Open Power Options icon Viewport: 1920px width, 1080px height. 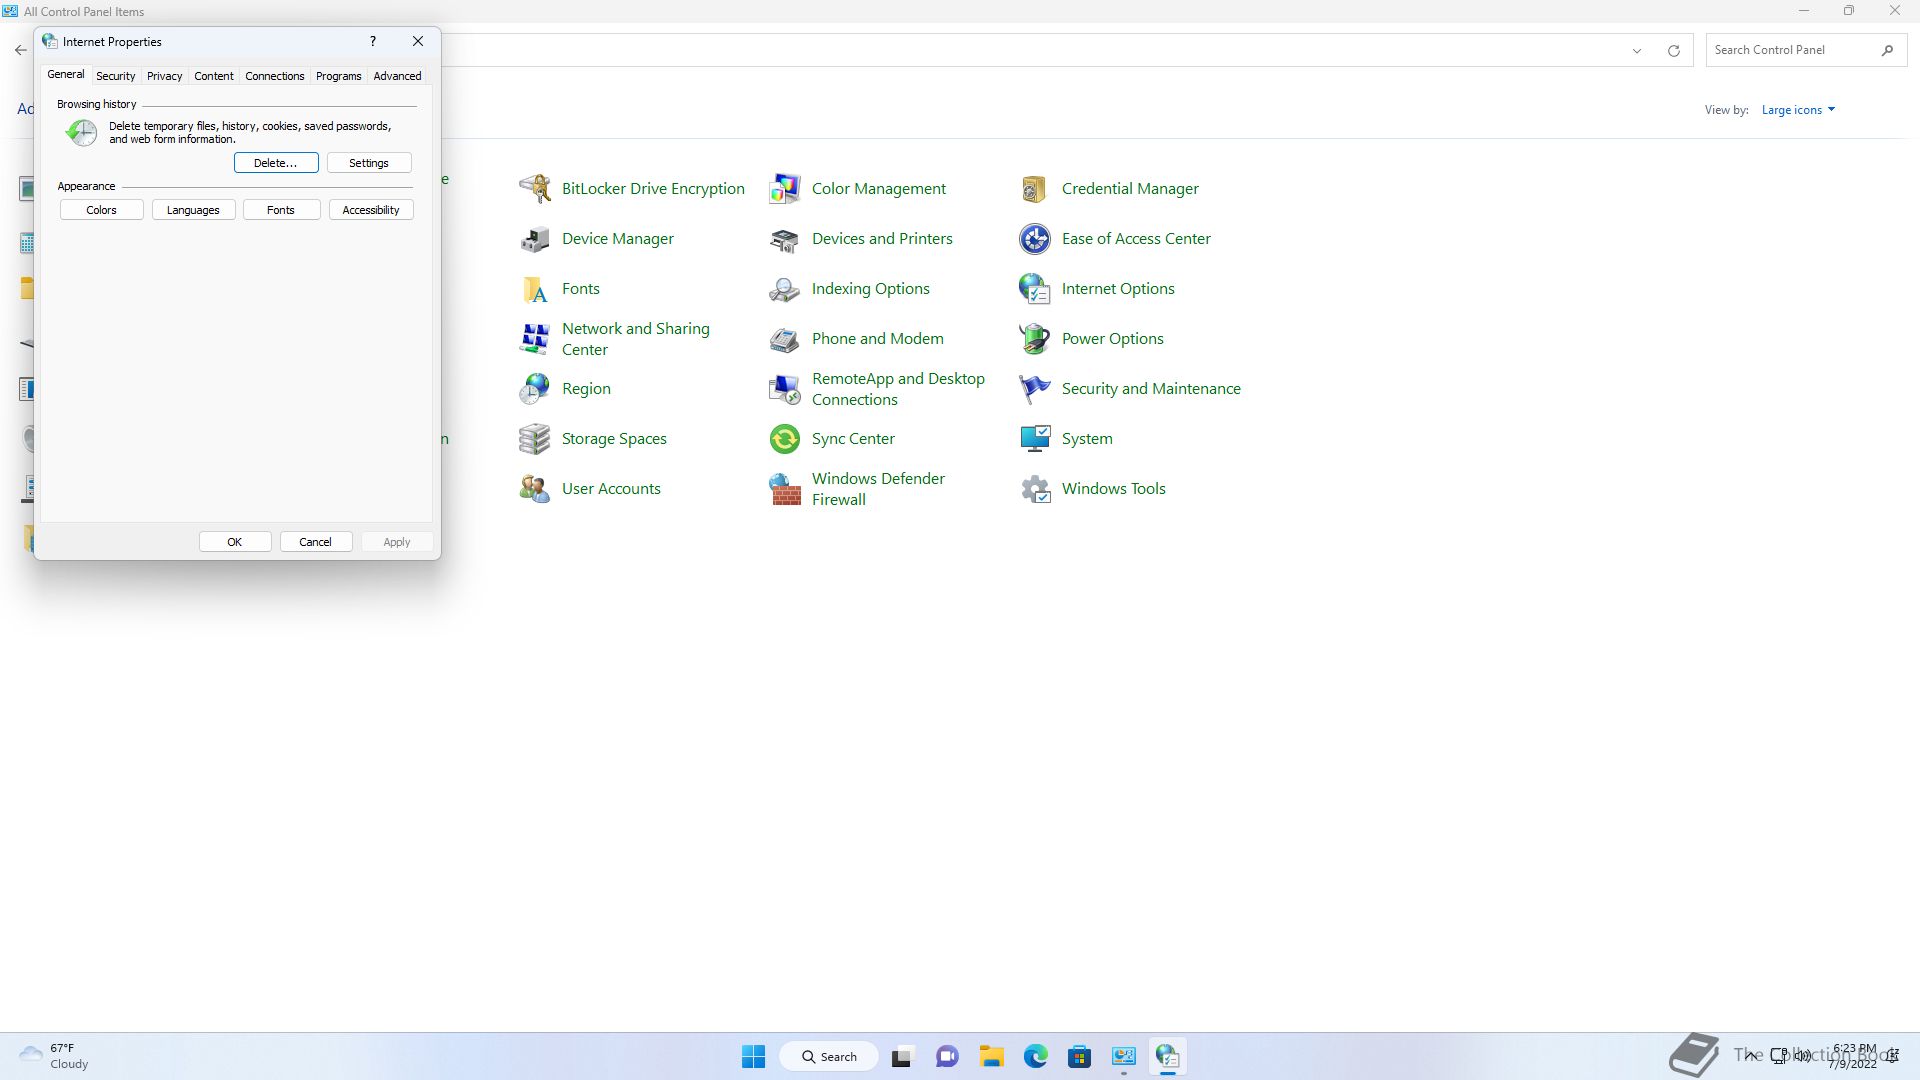coord(1035,338)
